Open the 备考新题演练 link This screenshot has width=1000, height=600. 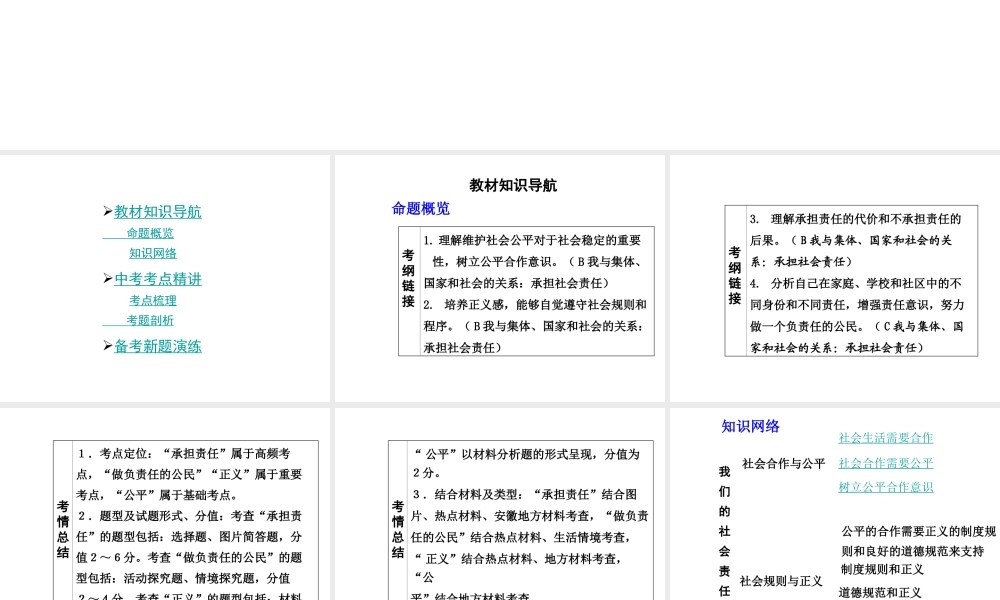(x=158, y=346)
